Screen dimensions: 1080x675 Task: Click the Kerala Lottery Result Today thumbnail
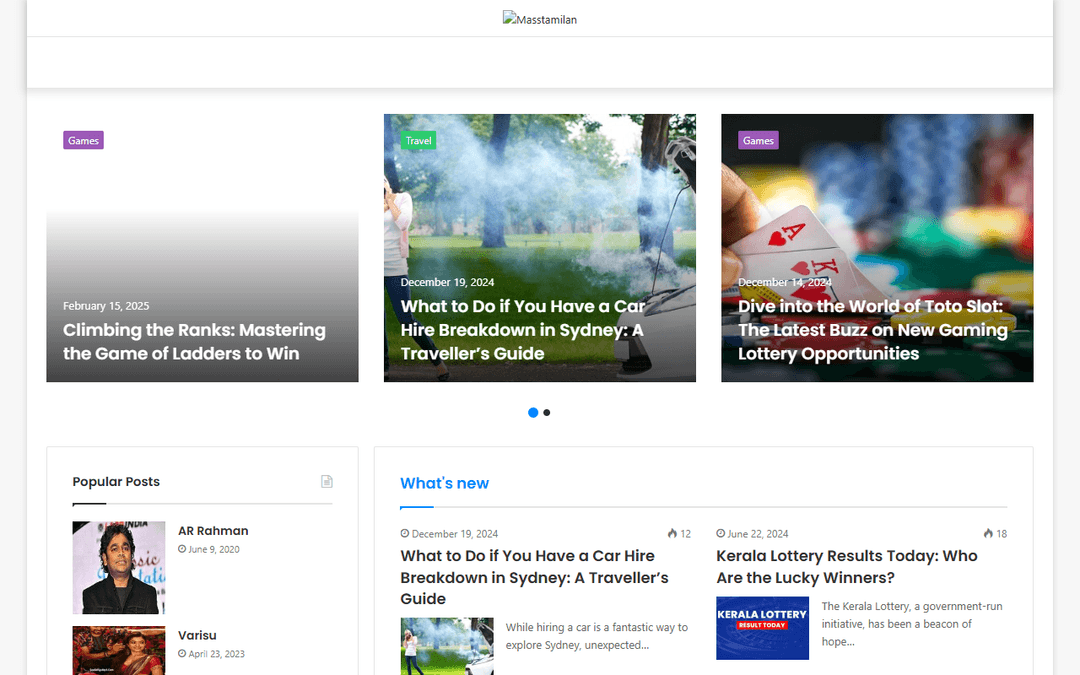point(762,628)
